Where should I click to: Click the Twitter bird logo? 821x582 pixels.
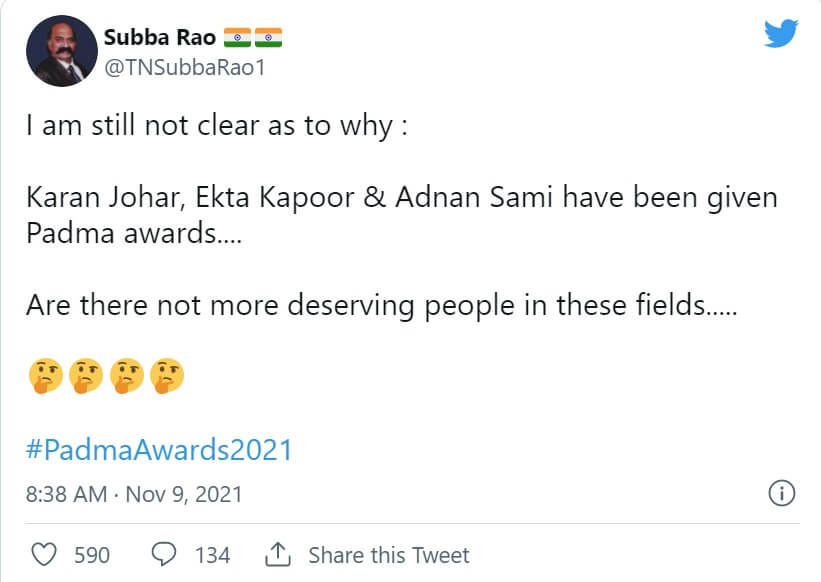pyautogui.click(x=781, y=34)
